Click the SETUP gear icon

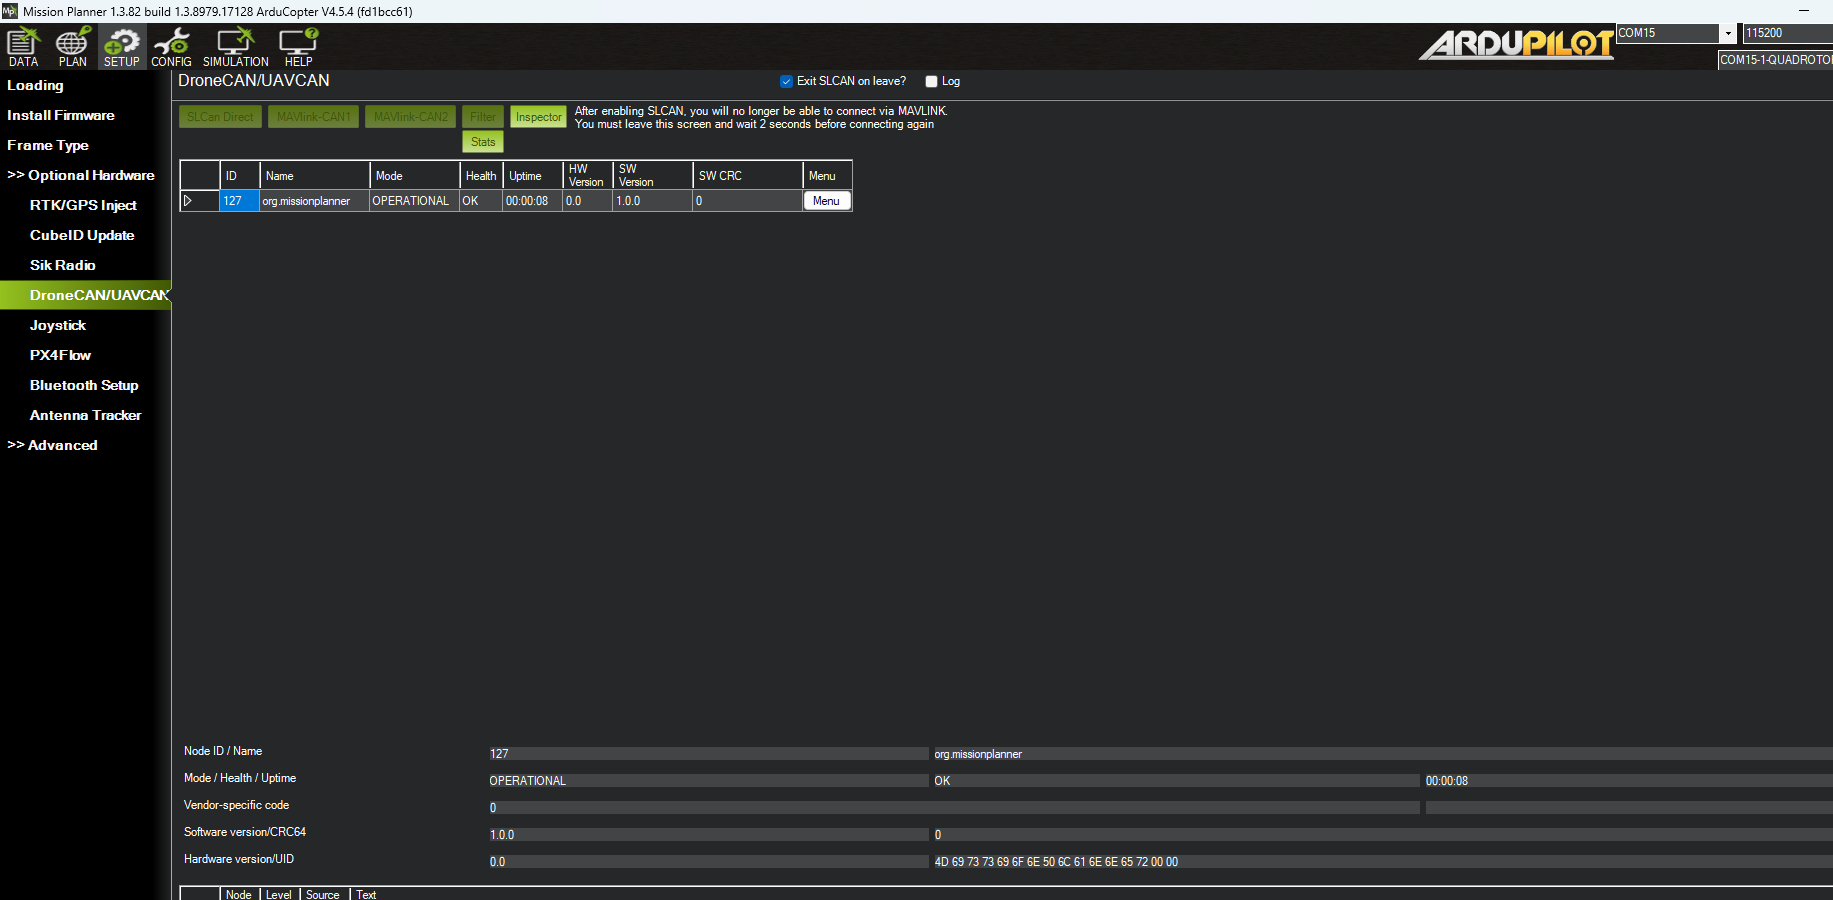[122, 47]
